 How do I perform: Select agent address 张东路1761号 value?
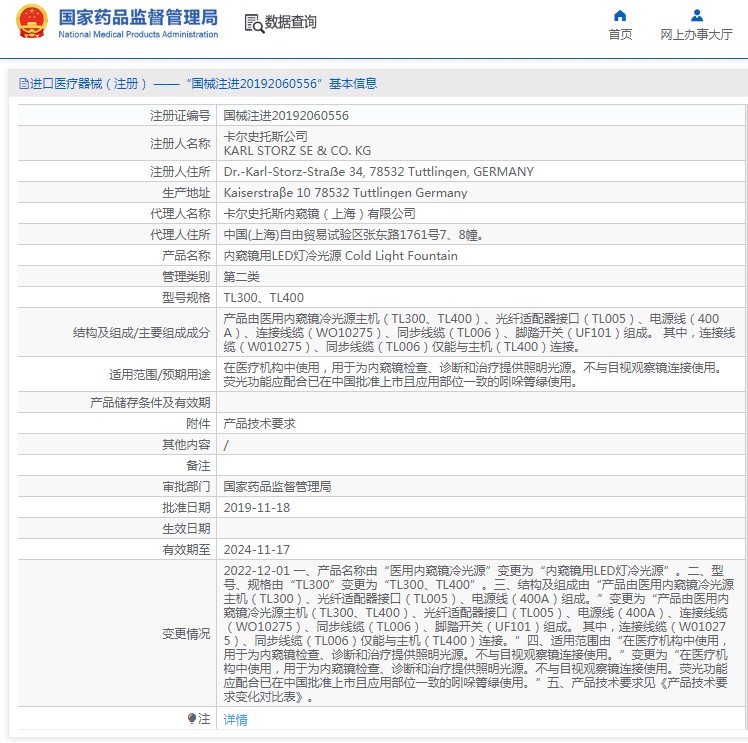pos(353,235)
